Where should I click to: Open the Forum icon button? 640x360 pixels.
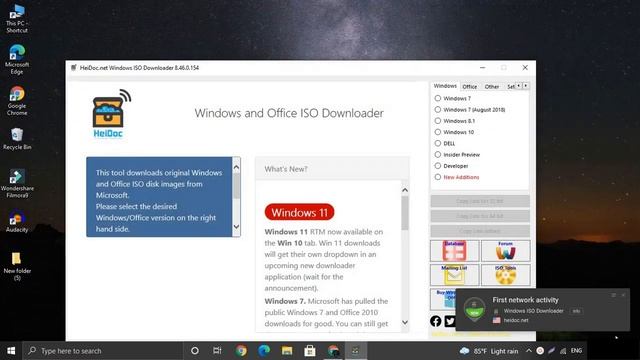505,251
